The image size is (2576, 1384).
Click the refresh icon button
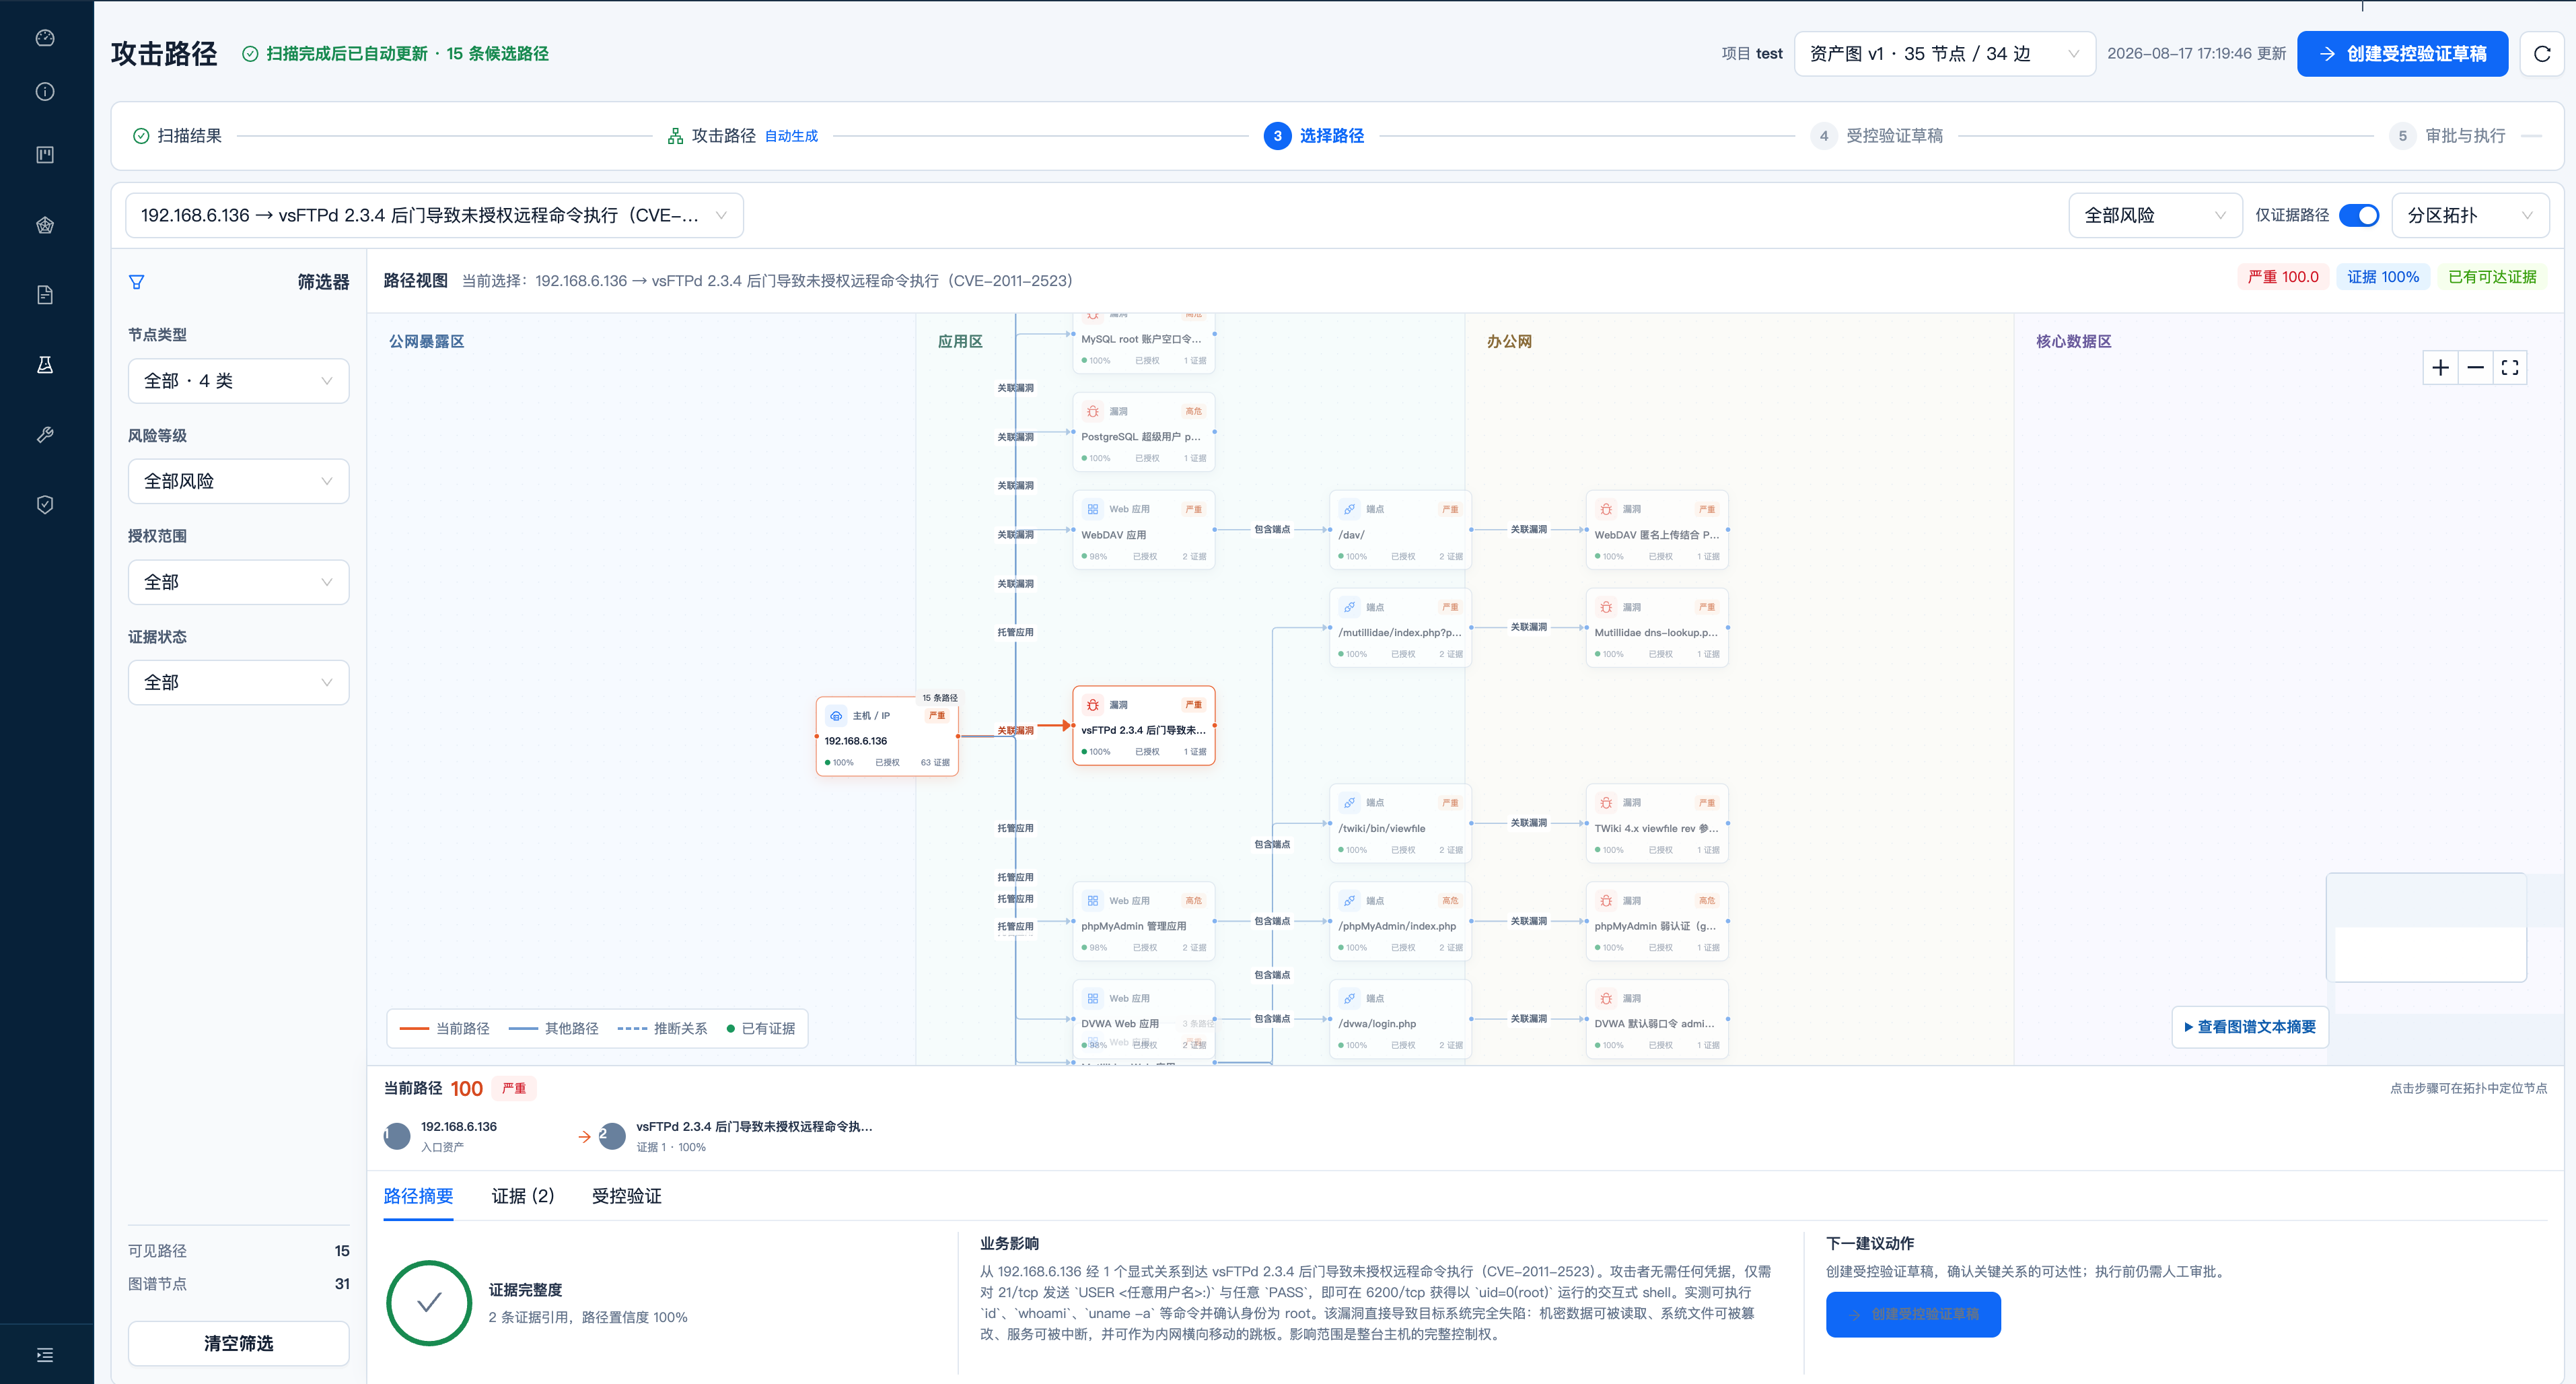coord(2542,54)
